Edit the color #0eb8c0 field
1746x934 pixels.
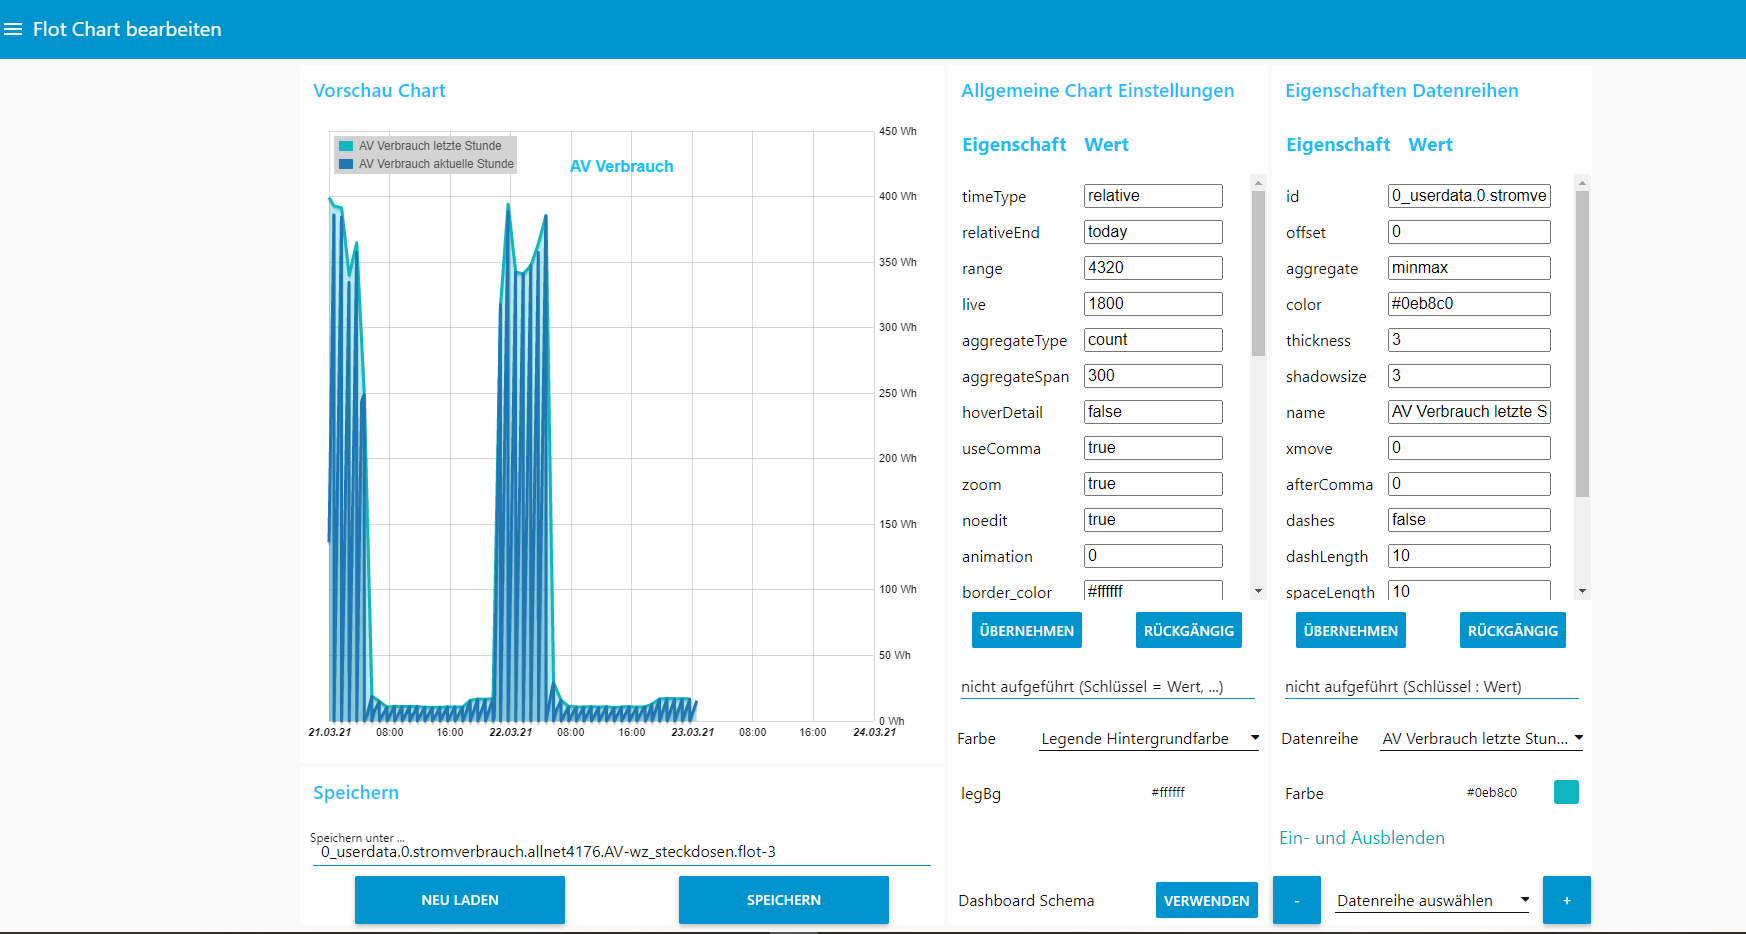tap(1469, 304)
